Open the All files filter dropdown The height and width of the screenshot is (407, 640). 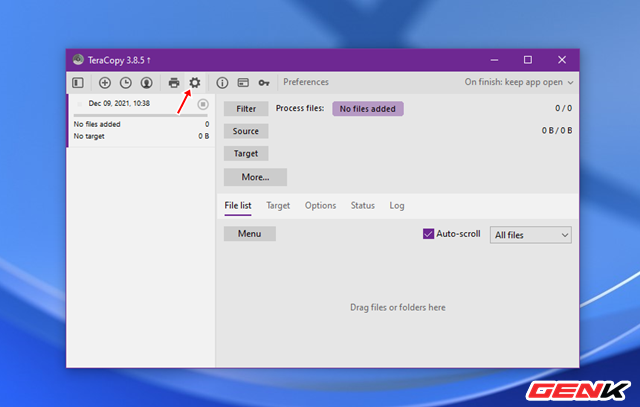point(531,235)
